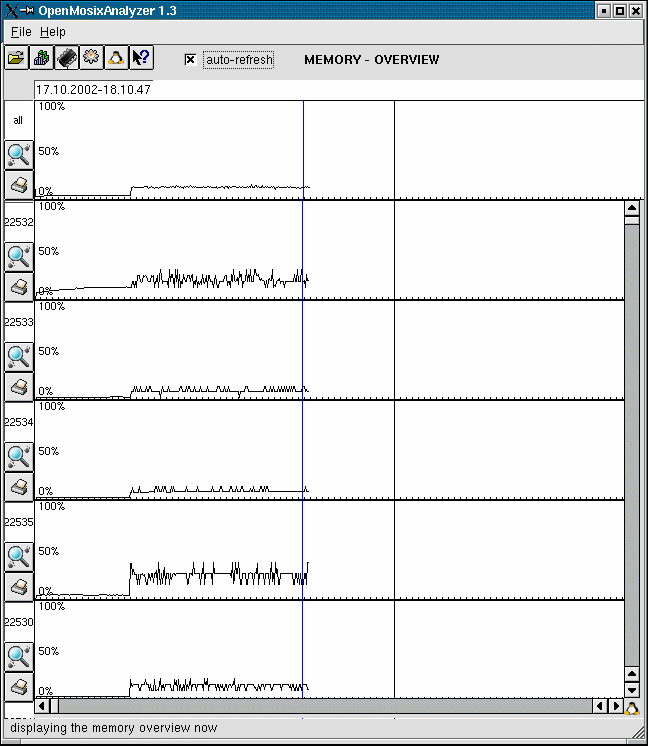Open the load overview bar chart icon
This screenshot has height=746, width=648.
[x=42, y=59]
